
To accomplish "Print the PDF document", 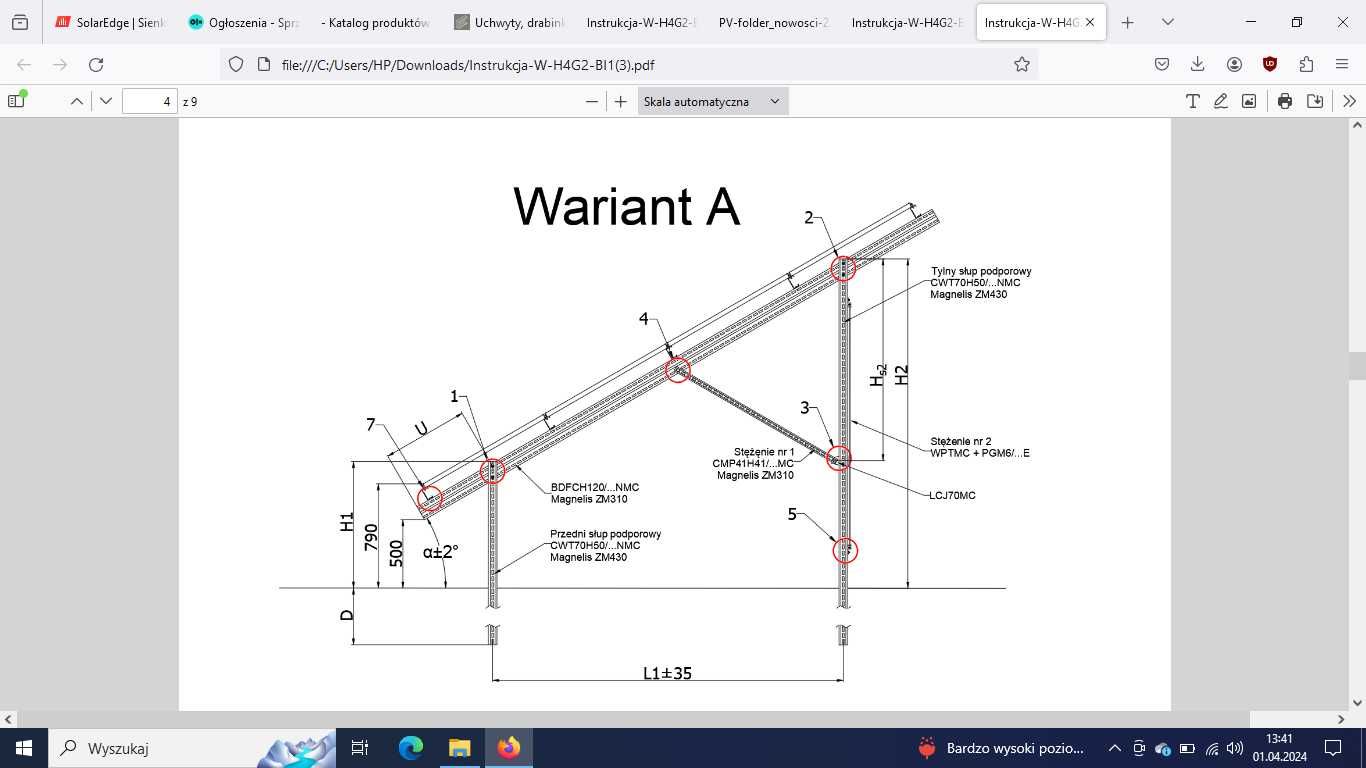I will click(x=1285, y=101).
